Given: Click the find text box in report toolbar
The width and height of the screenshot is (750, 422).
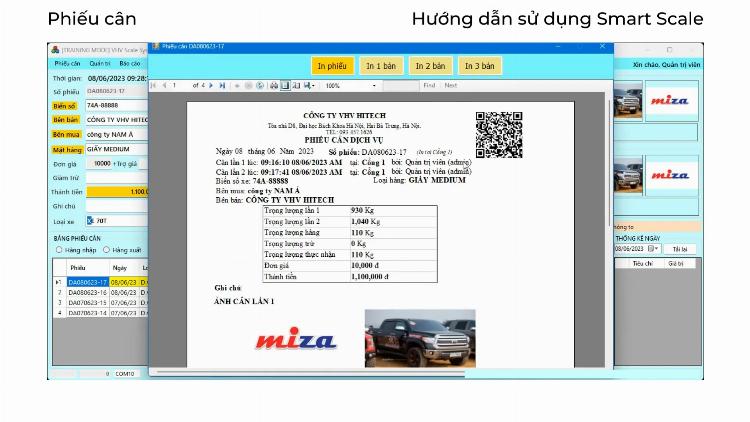Looking at the screenshot, I should pyautogui.click(x=401, y=86).
